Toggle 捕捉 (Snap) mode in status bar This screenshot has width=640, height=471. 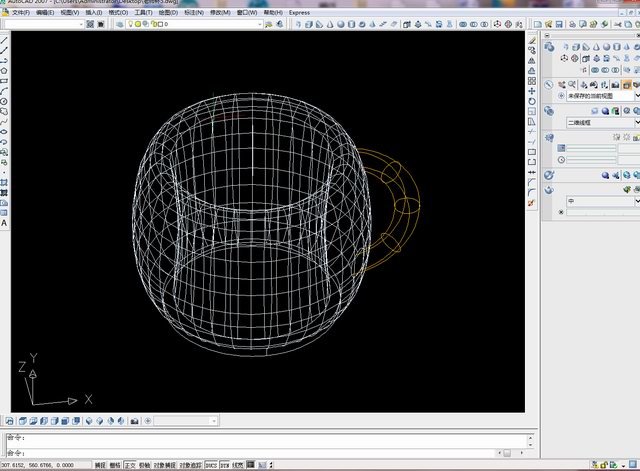(99, 465)
